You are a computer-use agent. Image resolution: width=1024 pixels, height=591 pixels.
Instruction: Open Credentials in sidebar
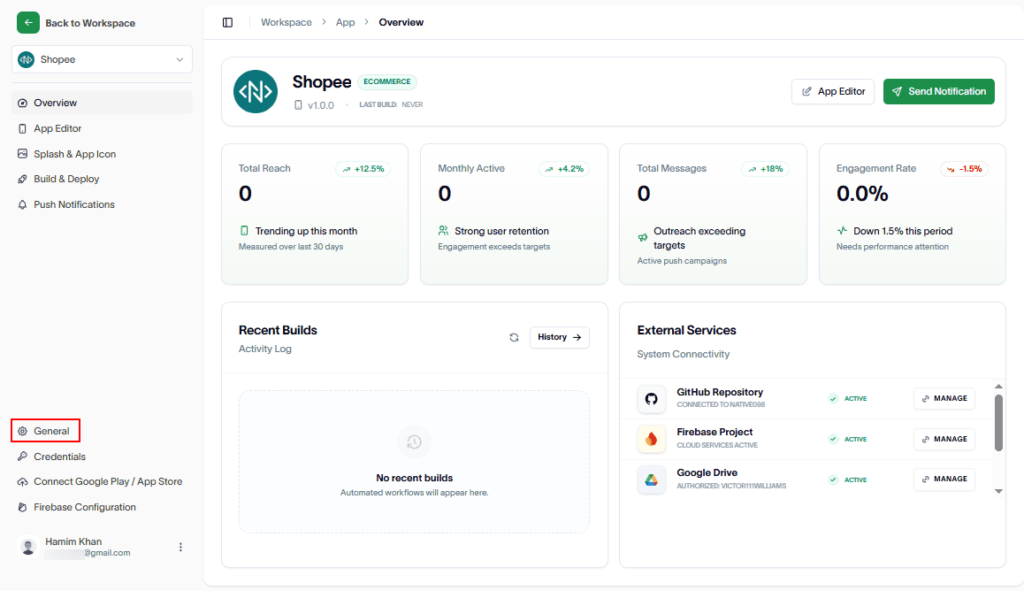point(102,456)
